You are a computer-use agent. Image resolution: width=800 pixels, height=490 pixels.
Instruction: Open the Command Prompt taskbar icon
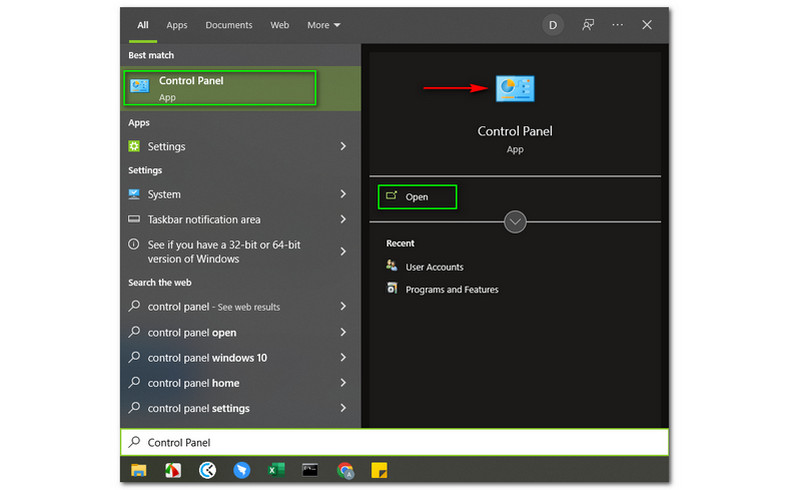(311, 469)
